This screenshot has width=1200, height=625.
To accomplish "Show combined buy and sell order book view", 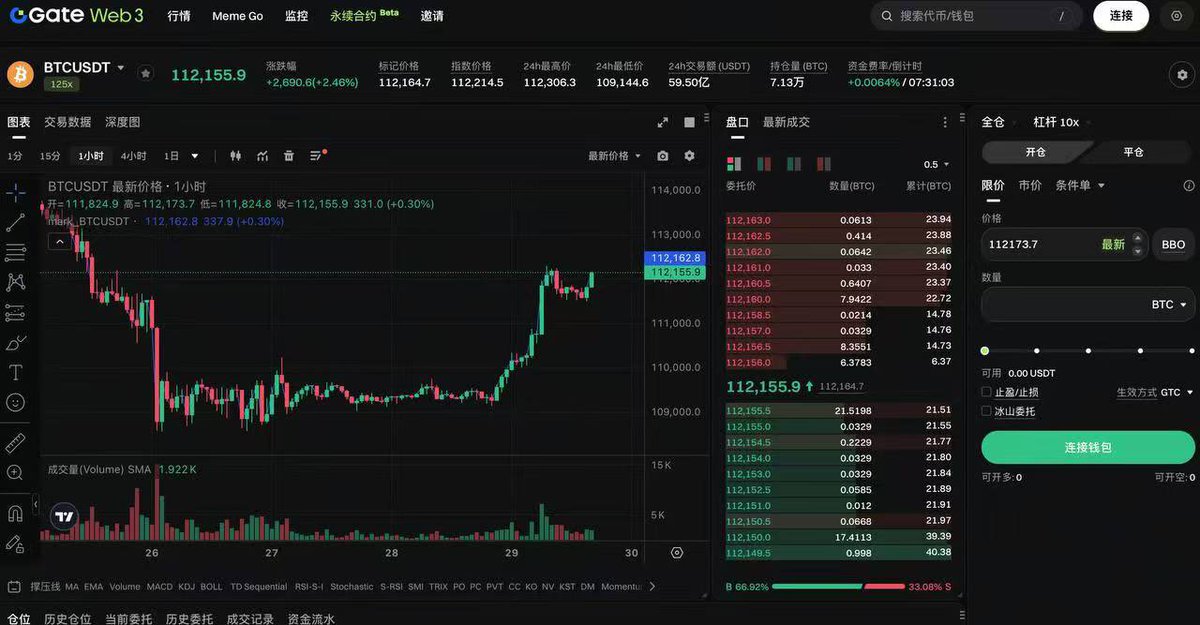I will pos(734,164).
